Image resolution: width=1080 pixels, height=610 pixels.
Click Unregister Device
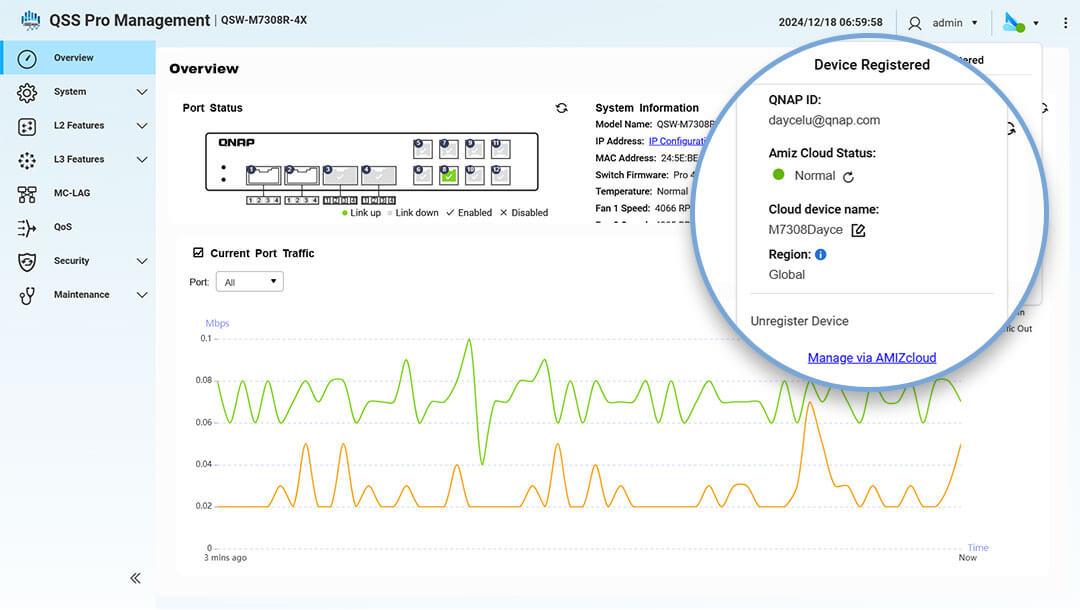pos(799,321)
